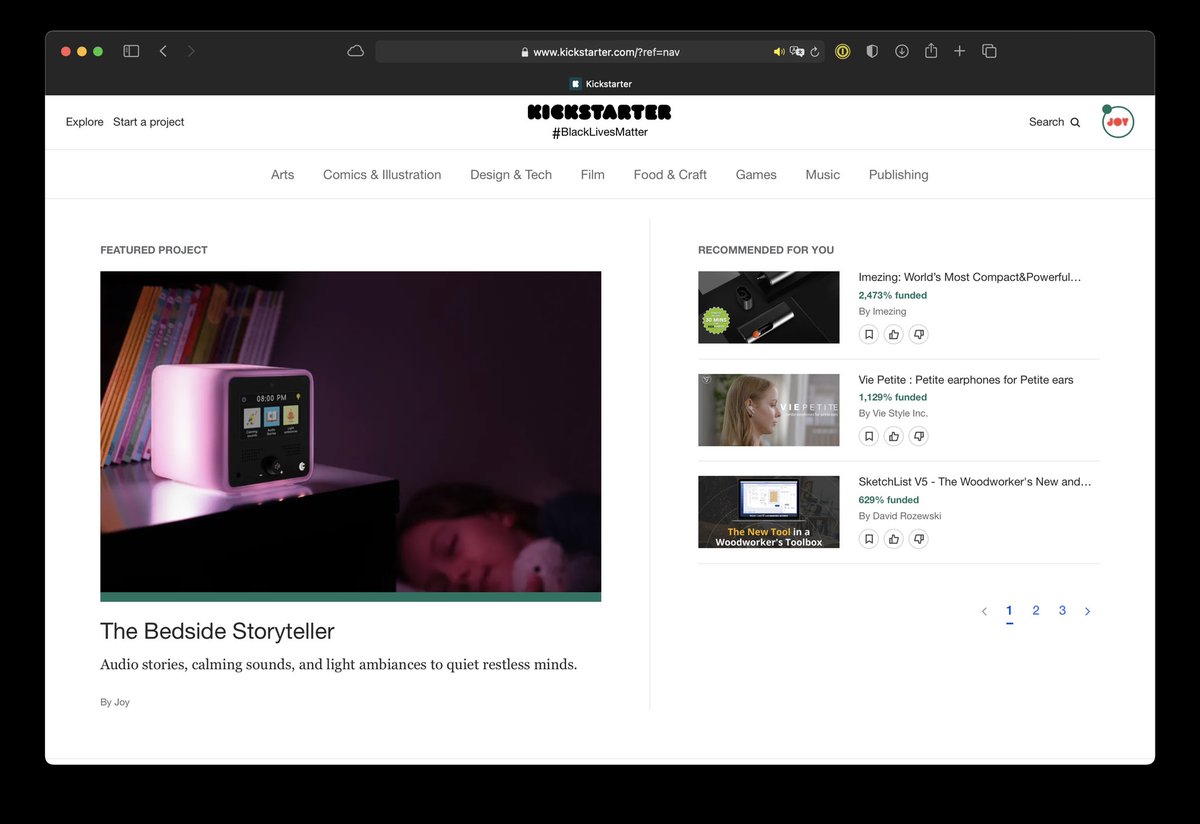
Task: Click the featured project funding progress bar
Action: (351, 597)
